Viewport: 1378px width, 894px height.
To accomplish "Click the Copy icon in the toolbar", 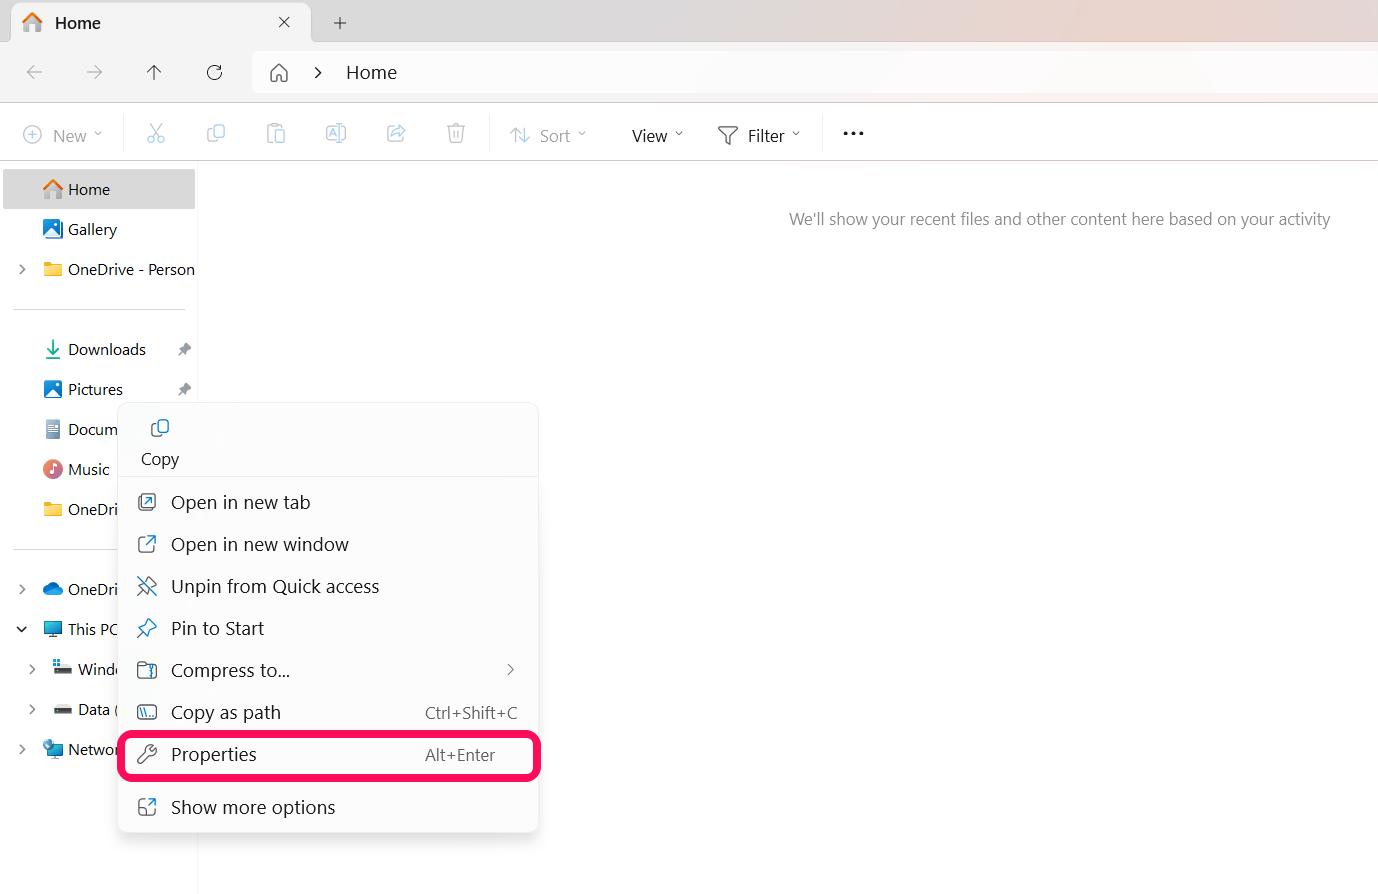I will coord(216,134).
